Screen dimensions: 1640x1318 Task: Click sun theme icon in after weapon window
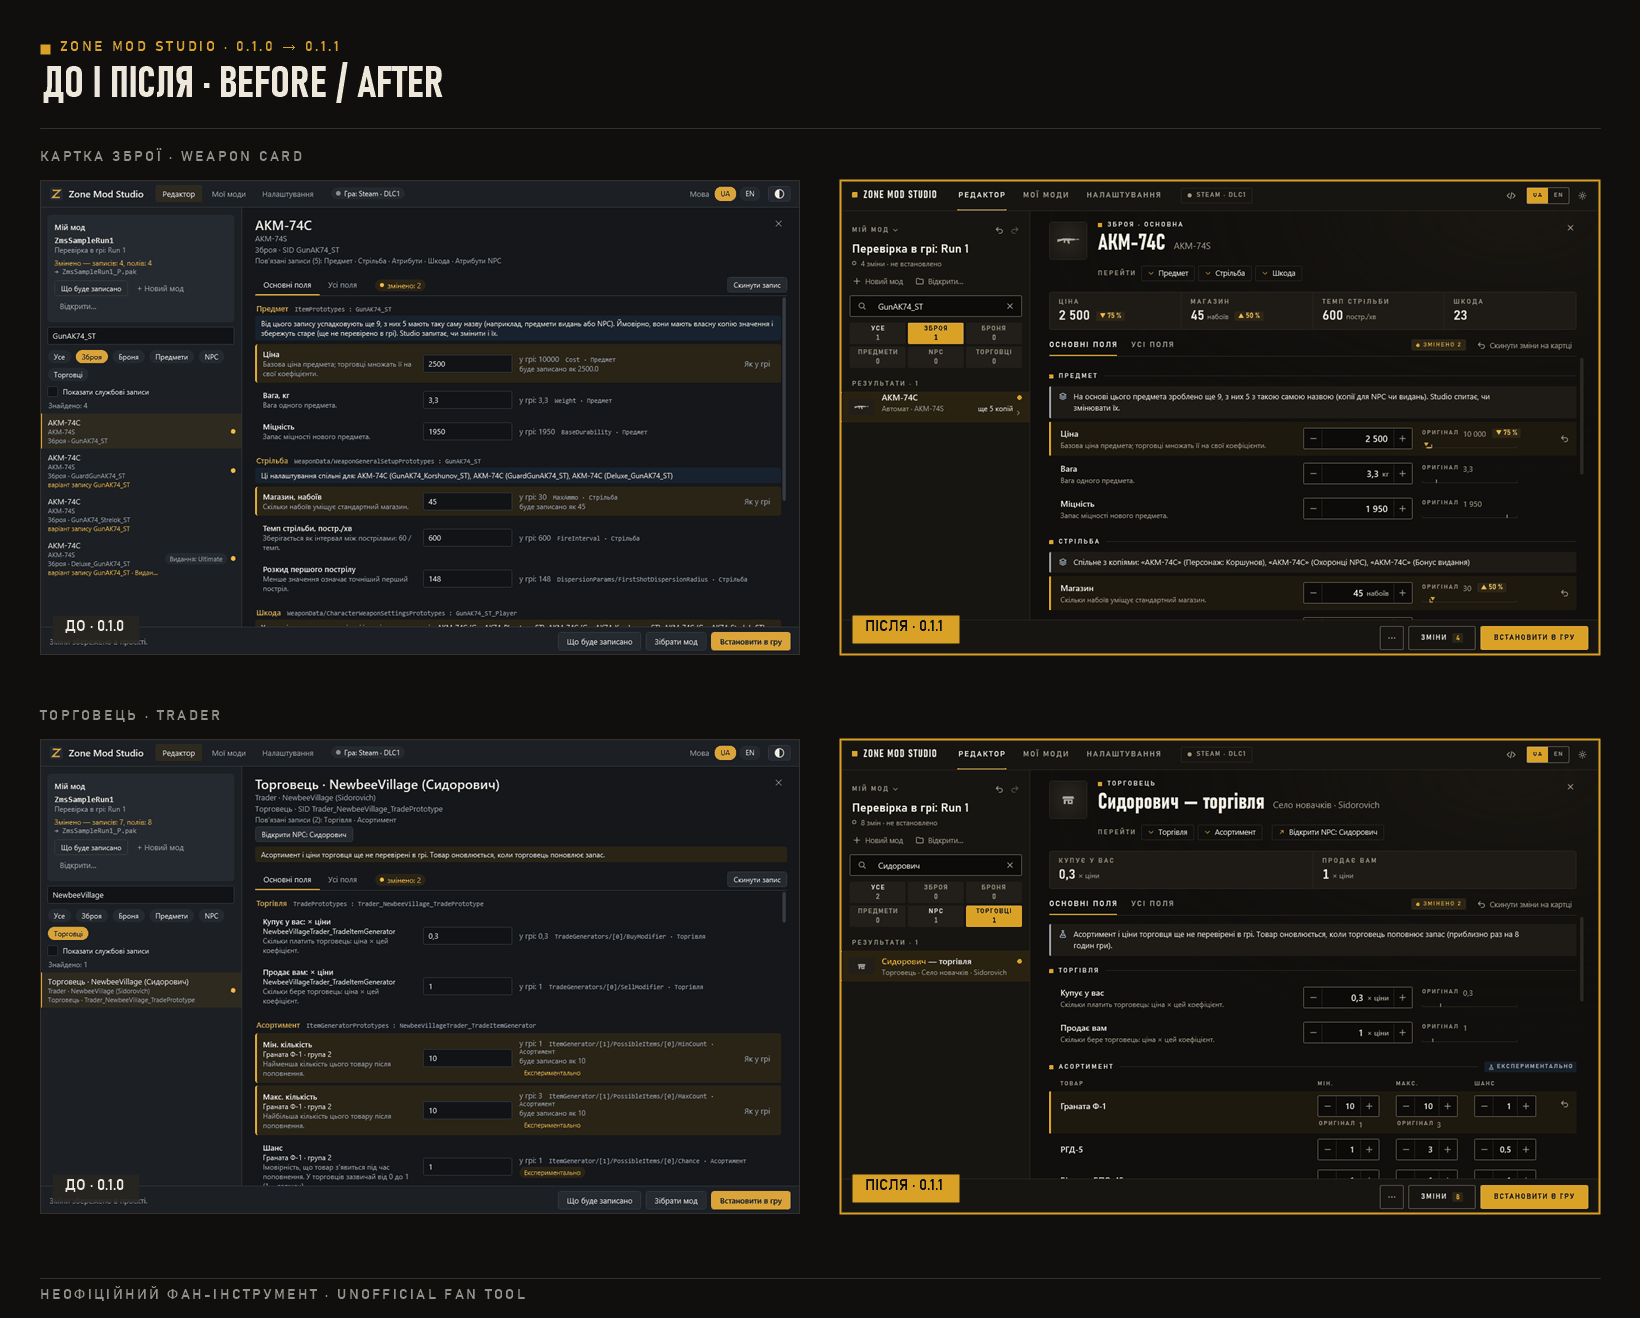point(1582,195)
